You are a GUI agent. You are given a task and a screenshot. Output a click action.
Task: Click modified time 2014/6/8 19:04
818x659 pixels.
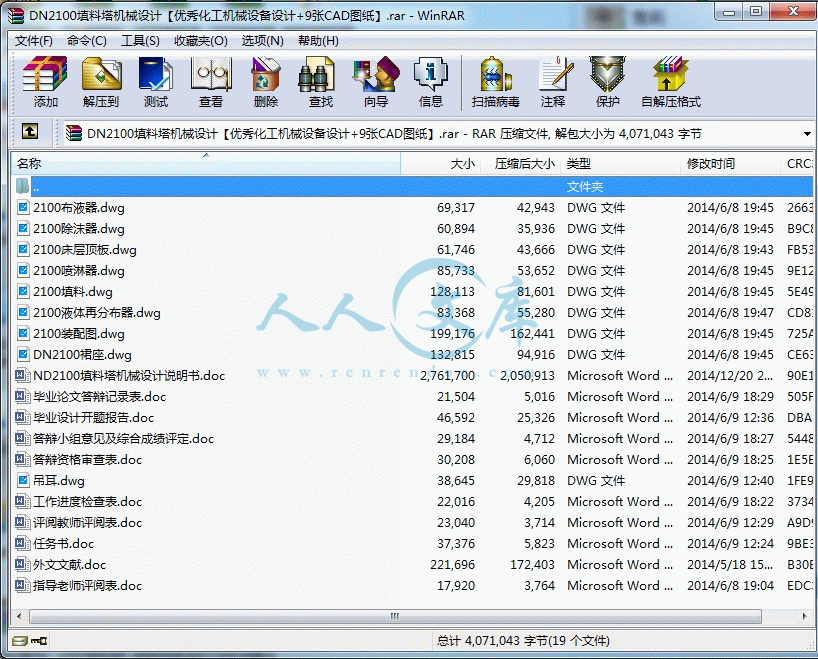tap(730, 585)
